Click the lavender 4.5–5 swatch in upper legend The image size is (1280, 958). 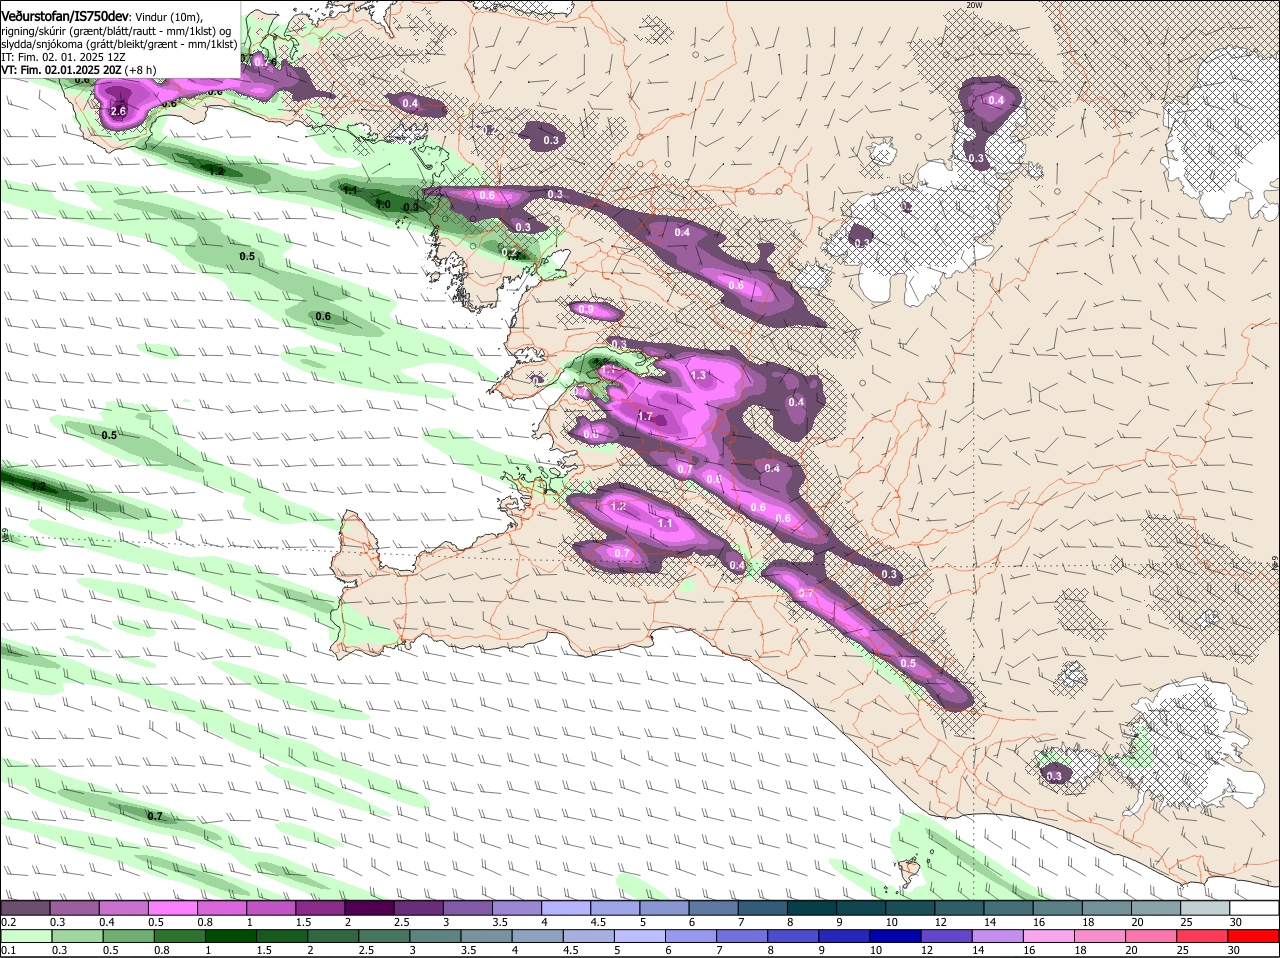(616, 908)
